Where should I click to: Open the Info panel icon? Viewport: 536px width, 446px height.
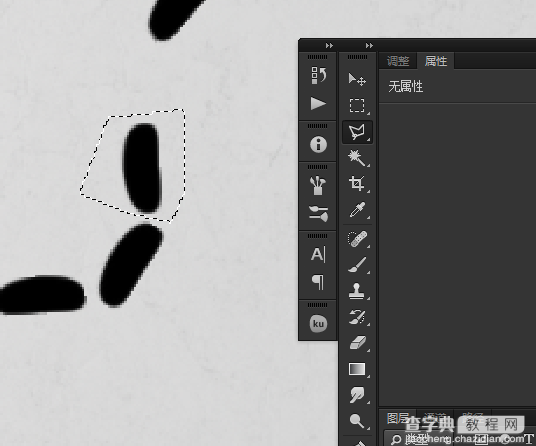[318, 144]
